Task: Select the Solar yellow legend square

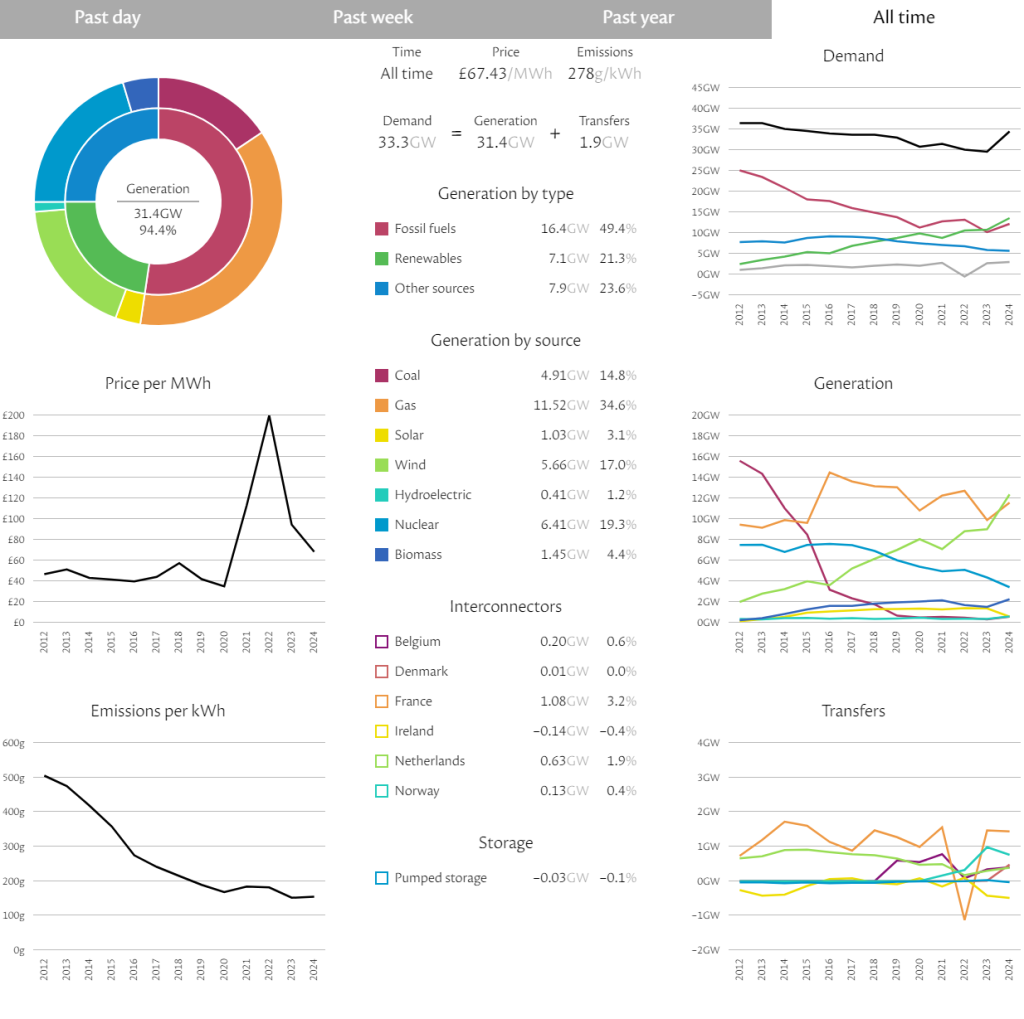Action: coord(382,436)
